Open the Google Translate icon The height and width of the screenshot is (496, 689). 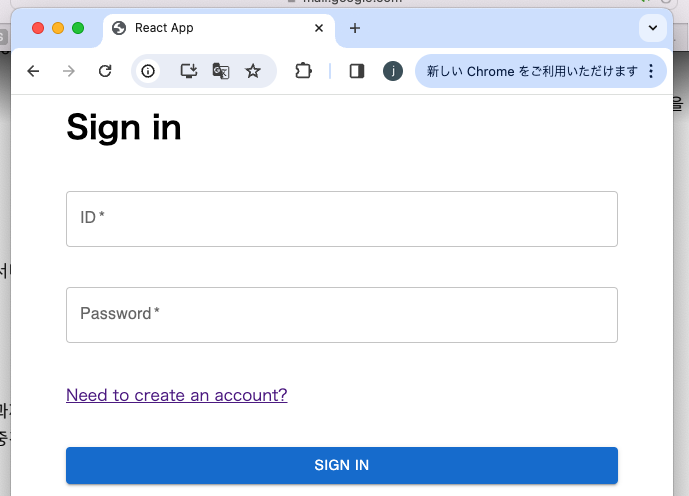click(x=221, y=71)
